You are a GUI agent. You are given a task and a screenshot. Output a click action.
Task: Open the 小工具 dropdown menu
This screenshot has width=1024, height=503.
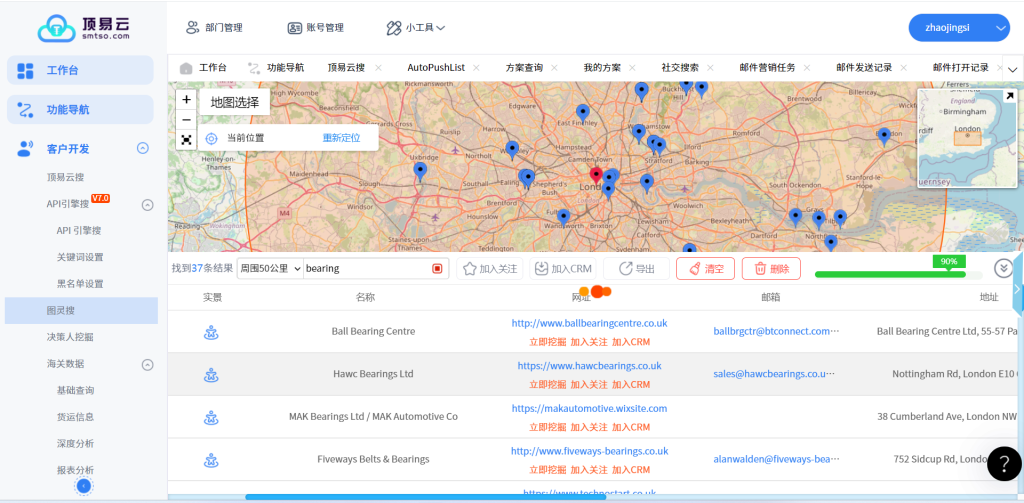416,28
